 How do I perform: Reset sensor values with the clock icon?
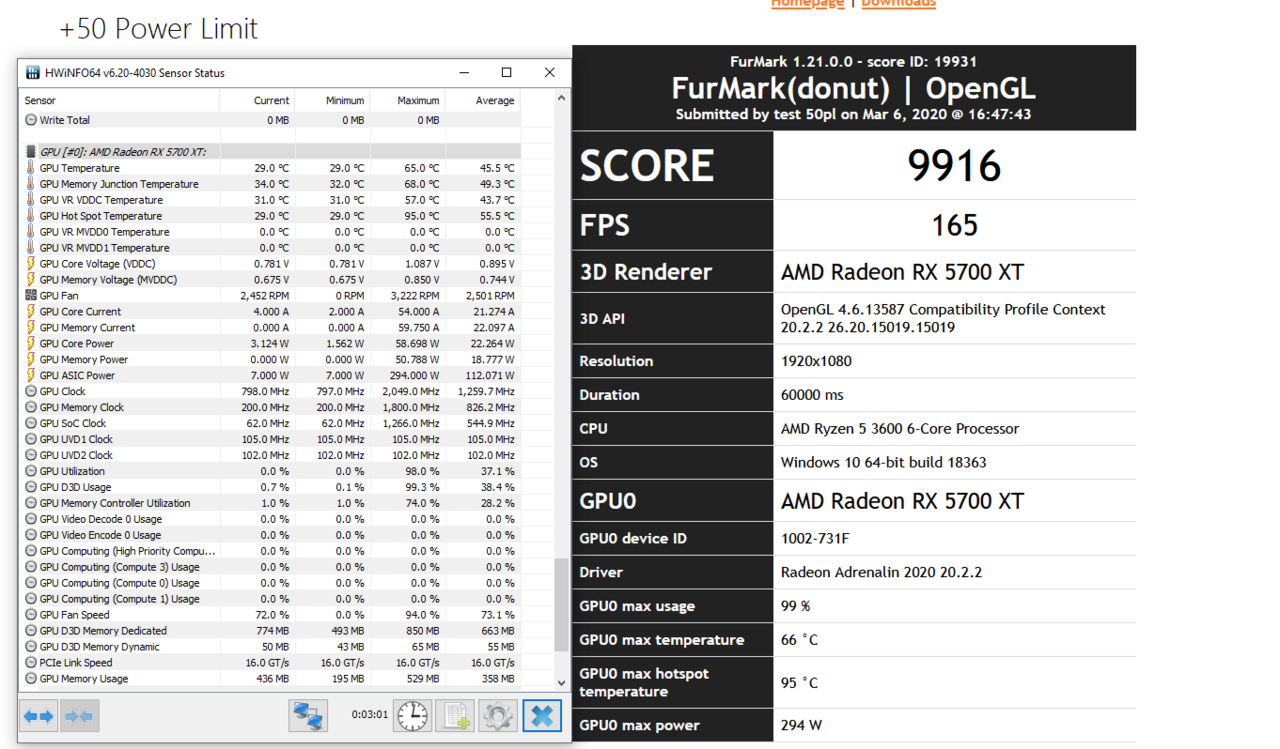point(412,716)
